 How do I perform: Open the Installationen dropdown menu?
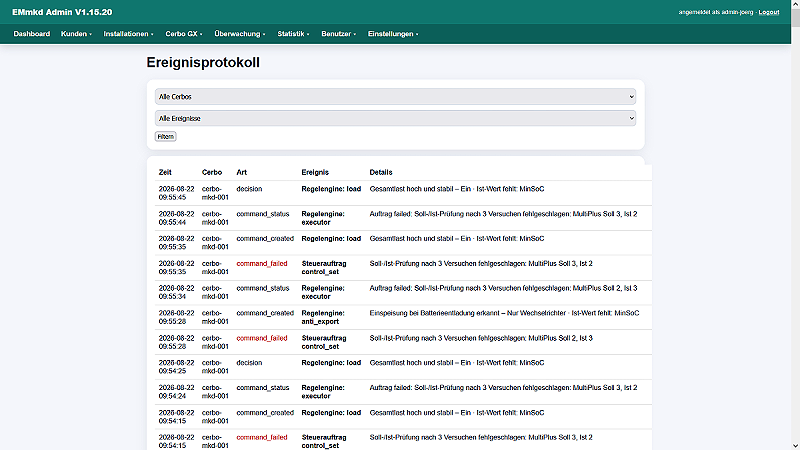tap(128, 34)
